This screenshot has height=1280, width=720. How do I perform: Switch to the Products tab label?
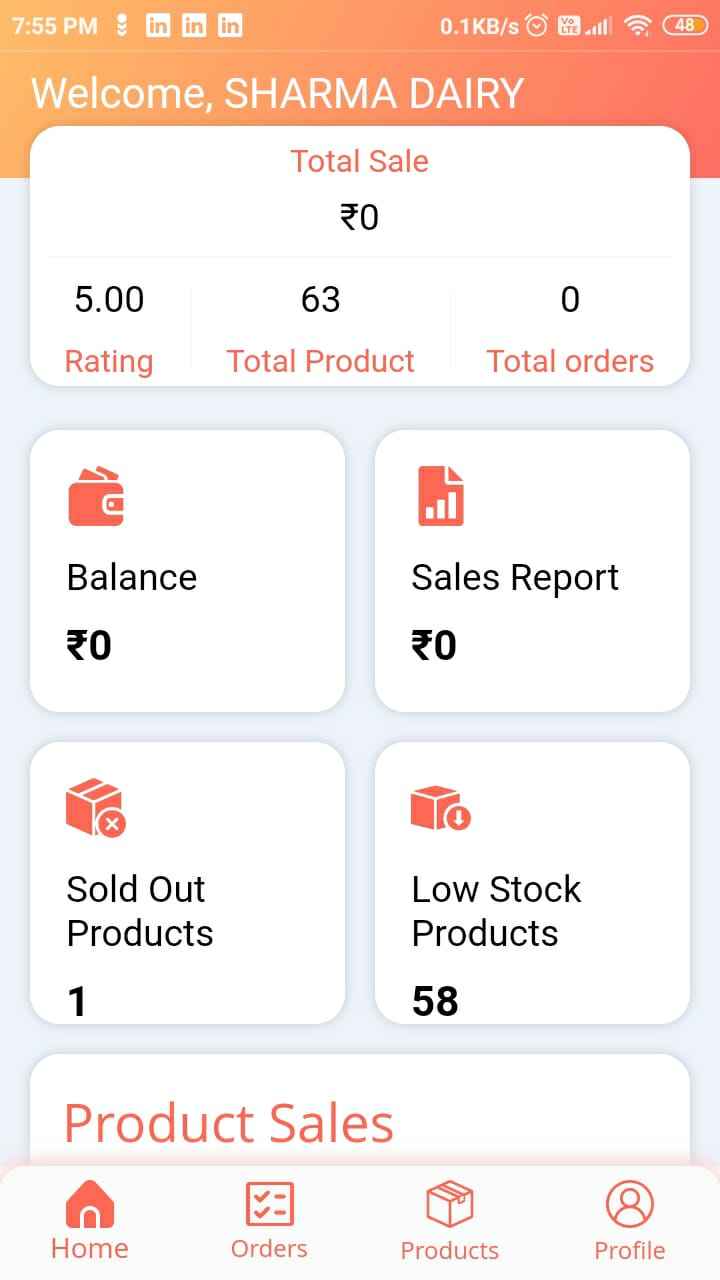449,1250
